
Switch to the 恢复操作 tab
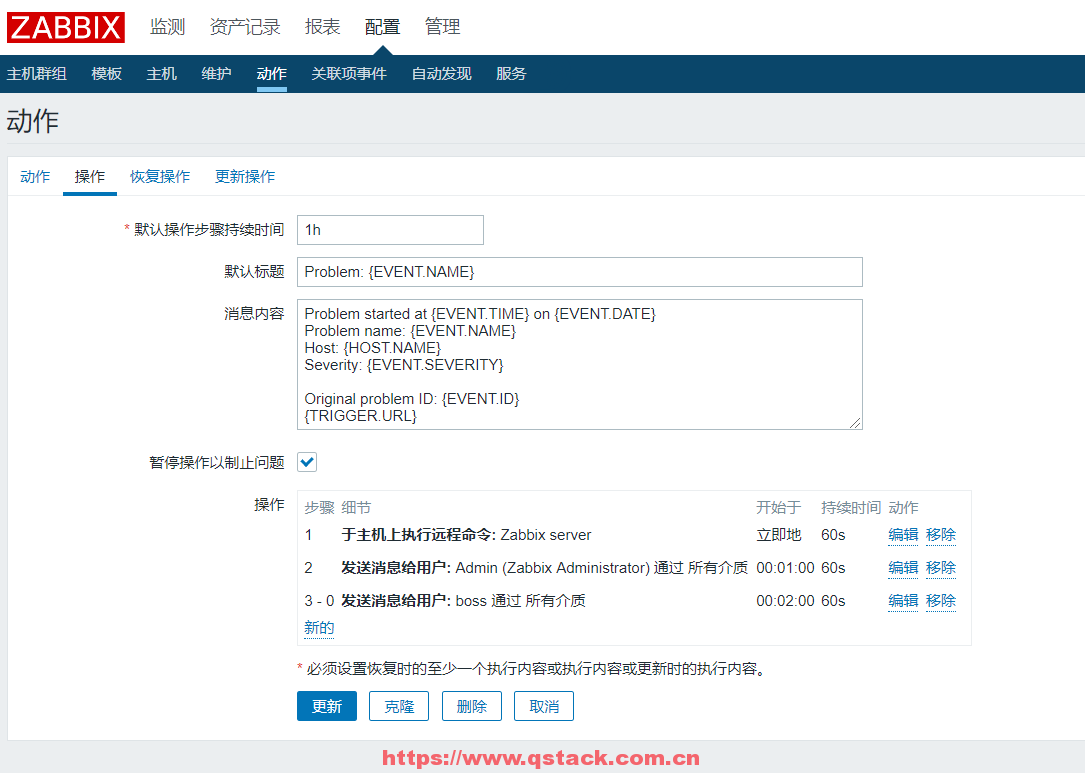(160, 176)
